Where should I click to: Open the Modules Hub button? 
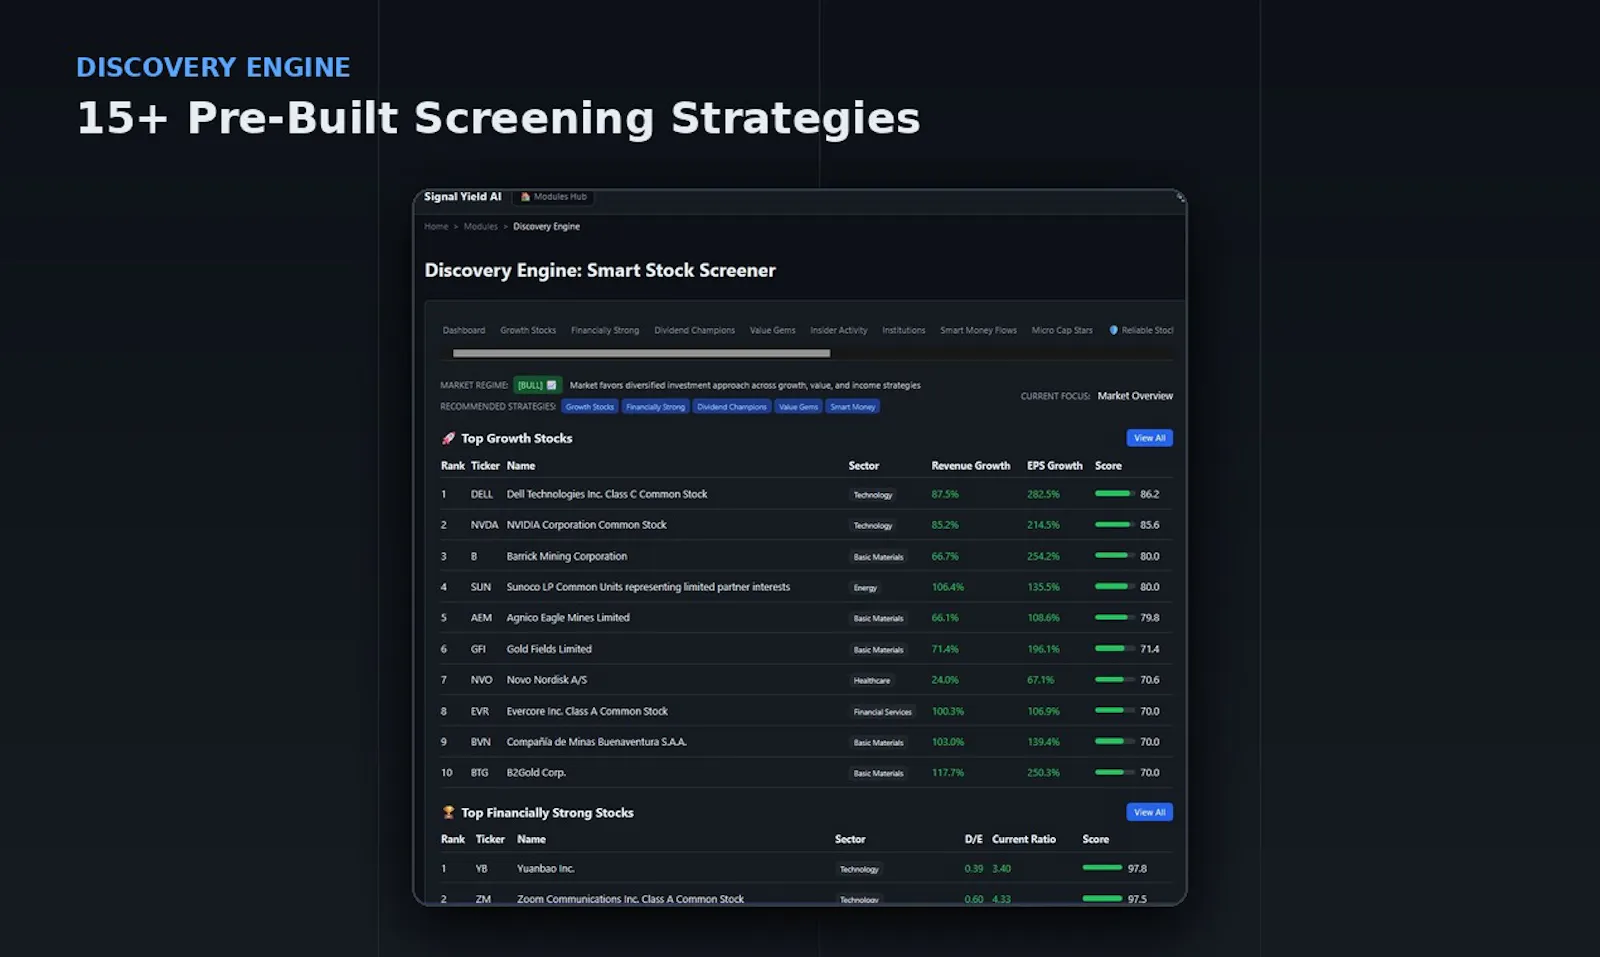(x=554, y=197)
